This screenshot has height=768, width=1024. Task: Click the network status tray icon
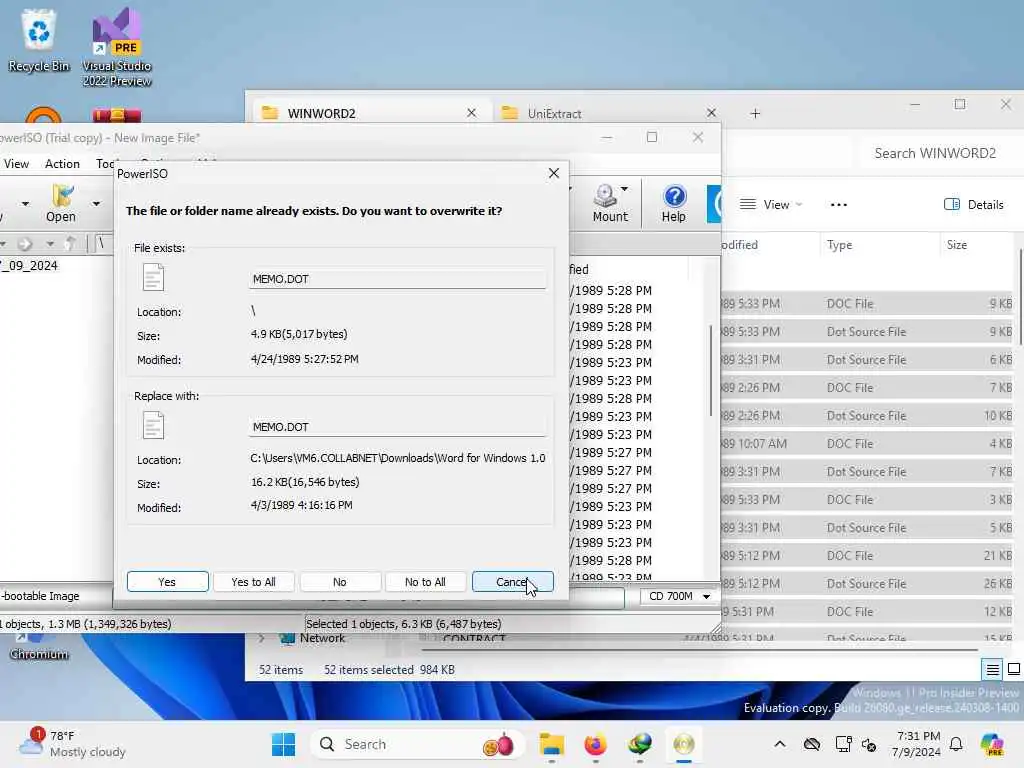point(843,744)
